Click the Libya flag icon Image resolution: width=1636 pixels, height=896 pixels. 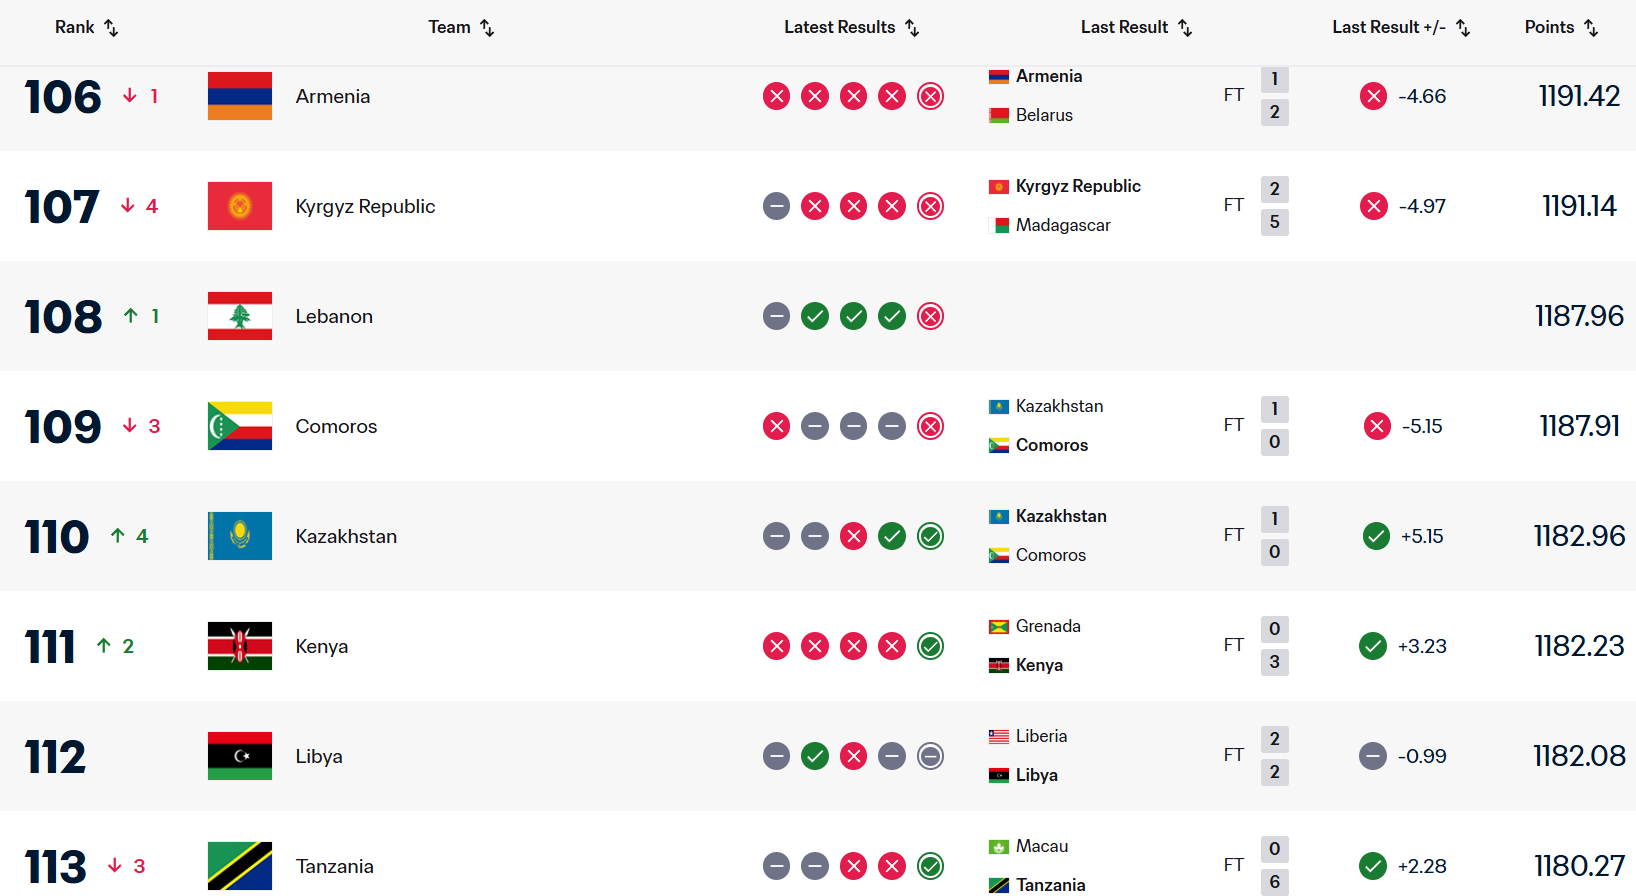pos(240,756)
